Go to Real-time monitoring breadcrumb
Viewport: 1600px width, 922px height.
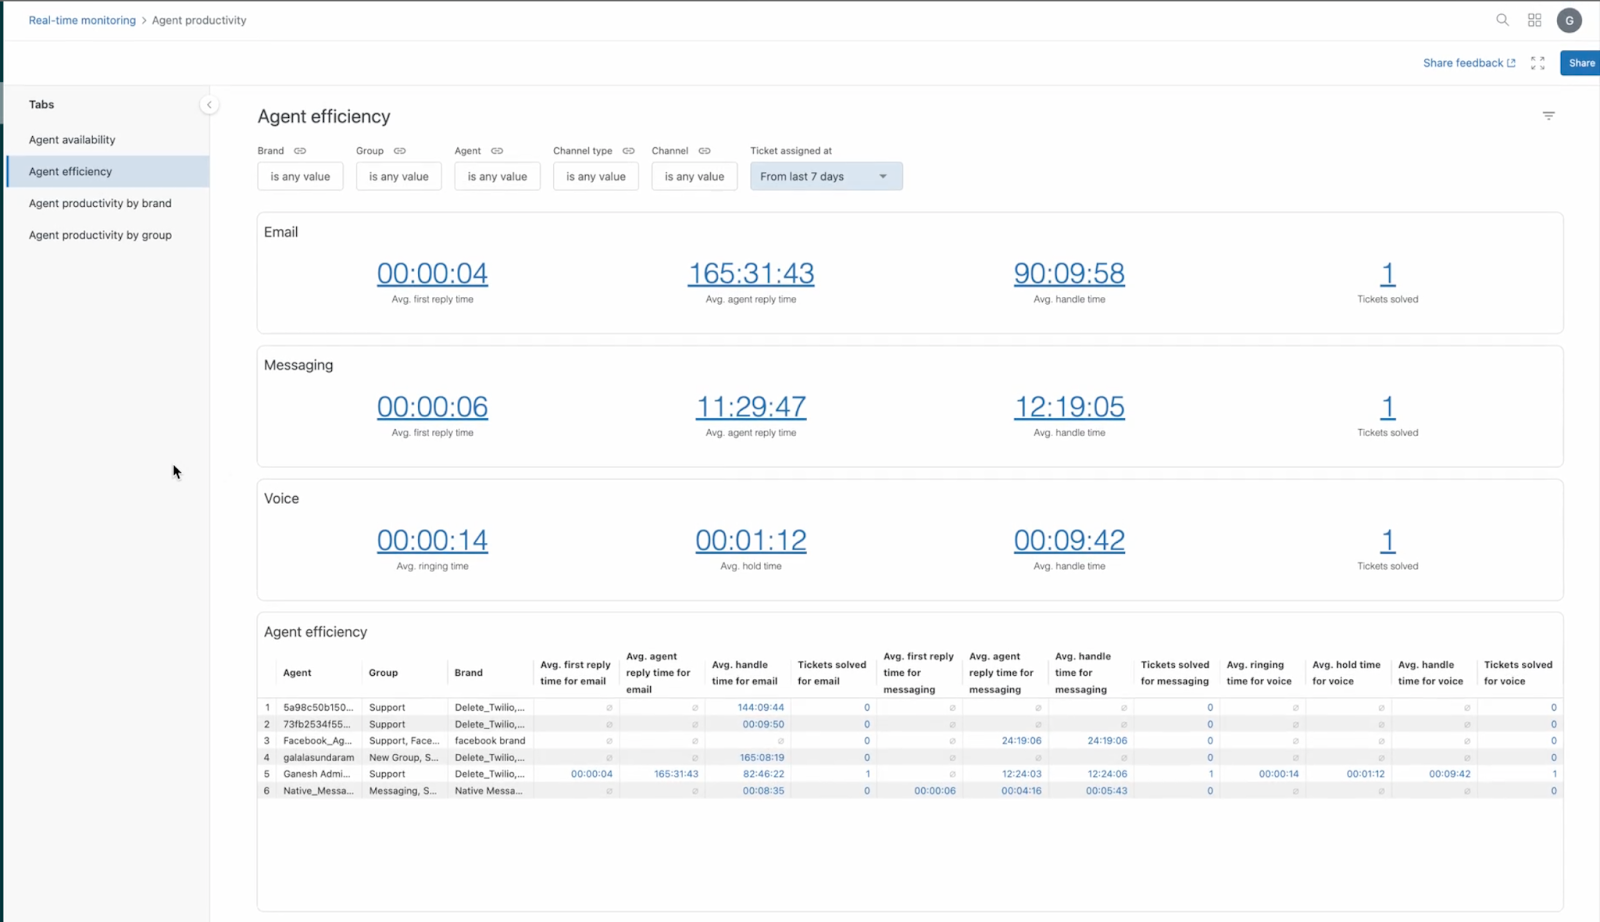click(x=82, y=20)
